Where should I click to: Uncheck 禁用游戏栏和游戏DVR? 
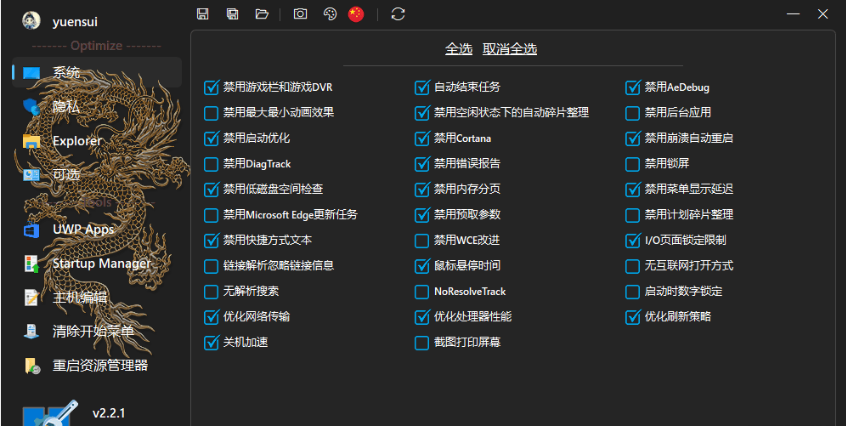coord(211,87)
